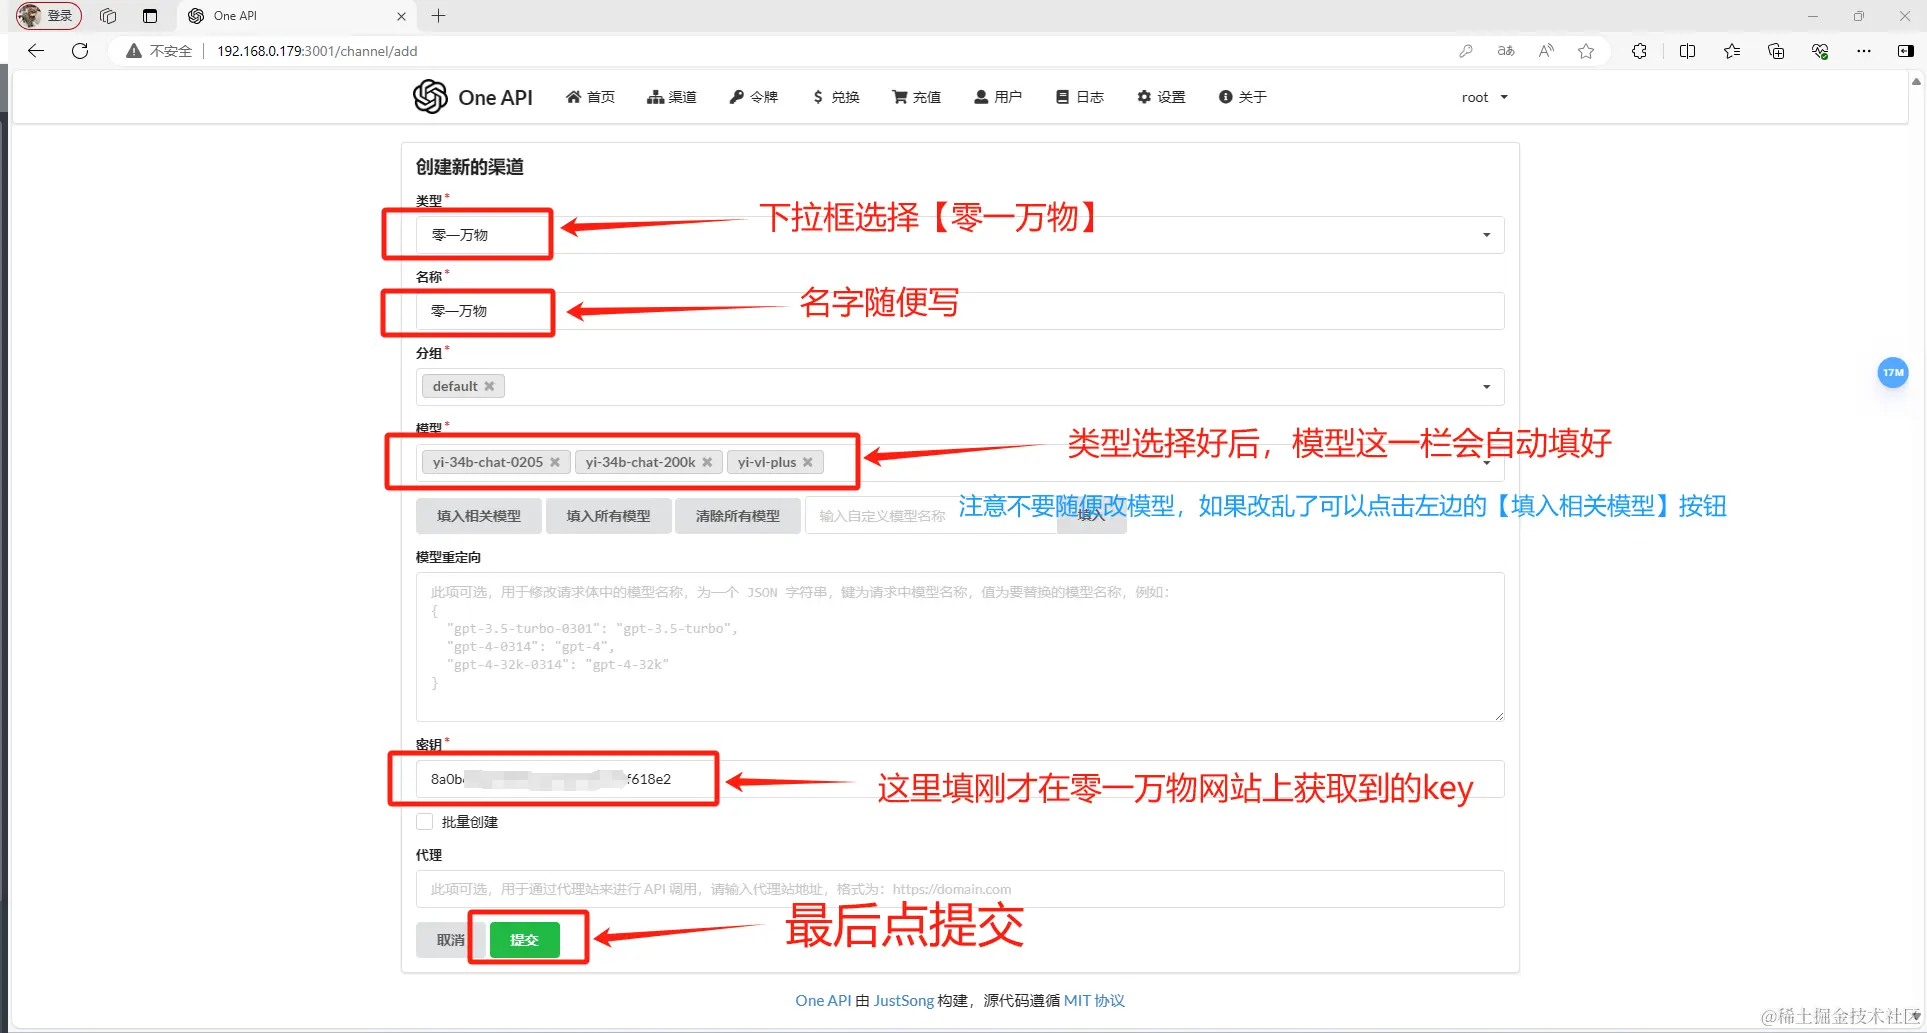Open the 类型 type dropdown
Viewport: 1927px width, 1033px height.
click(960, 235)
